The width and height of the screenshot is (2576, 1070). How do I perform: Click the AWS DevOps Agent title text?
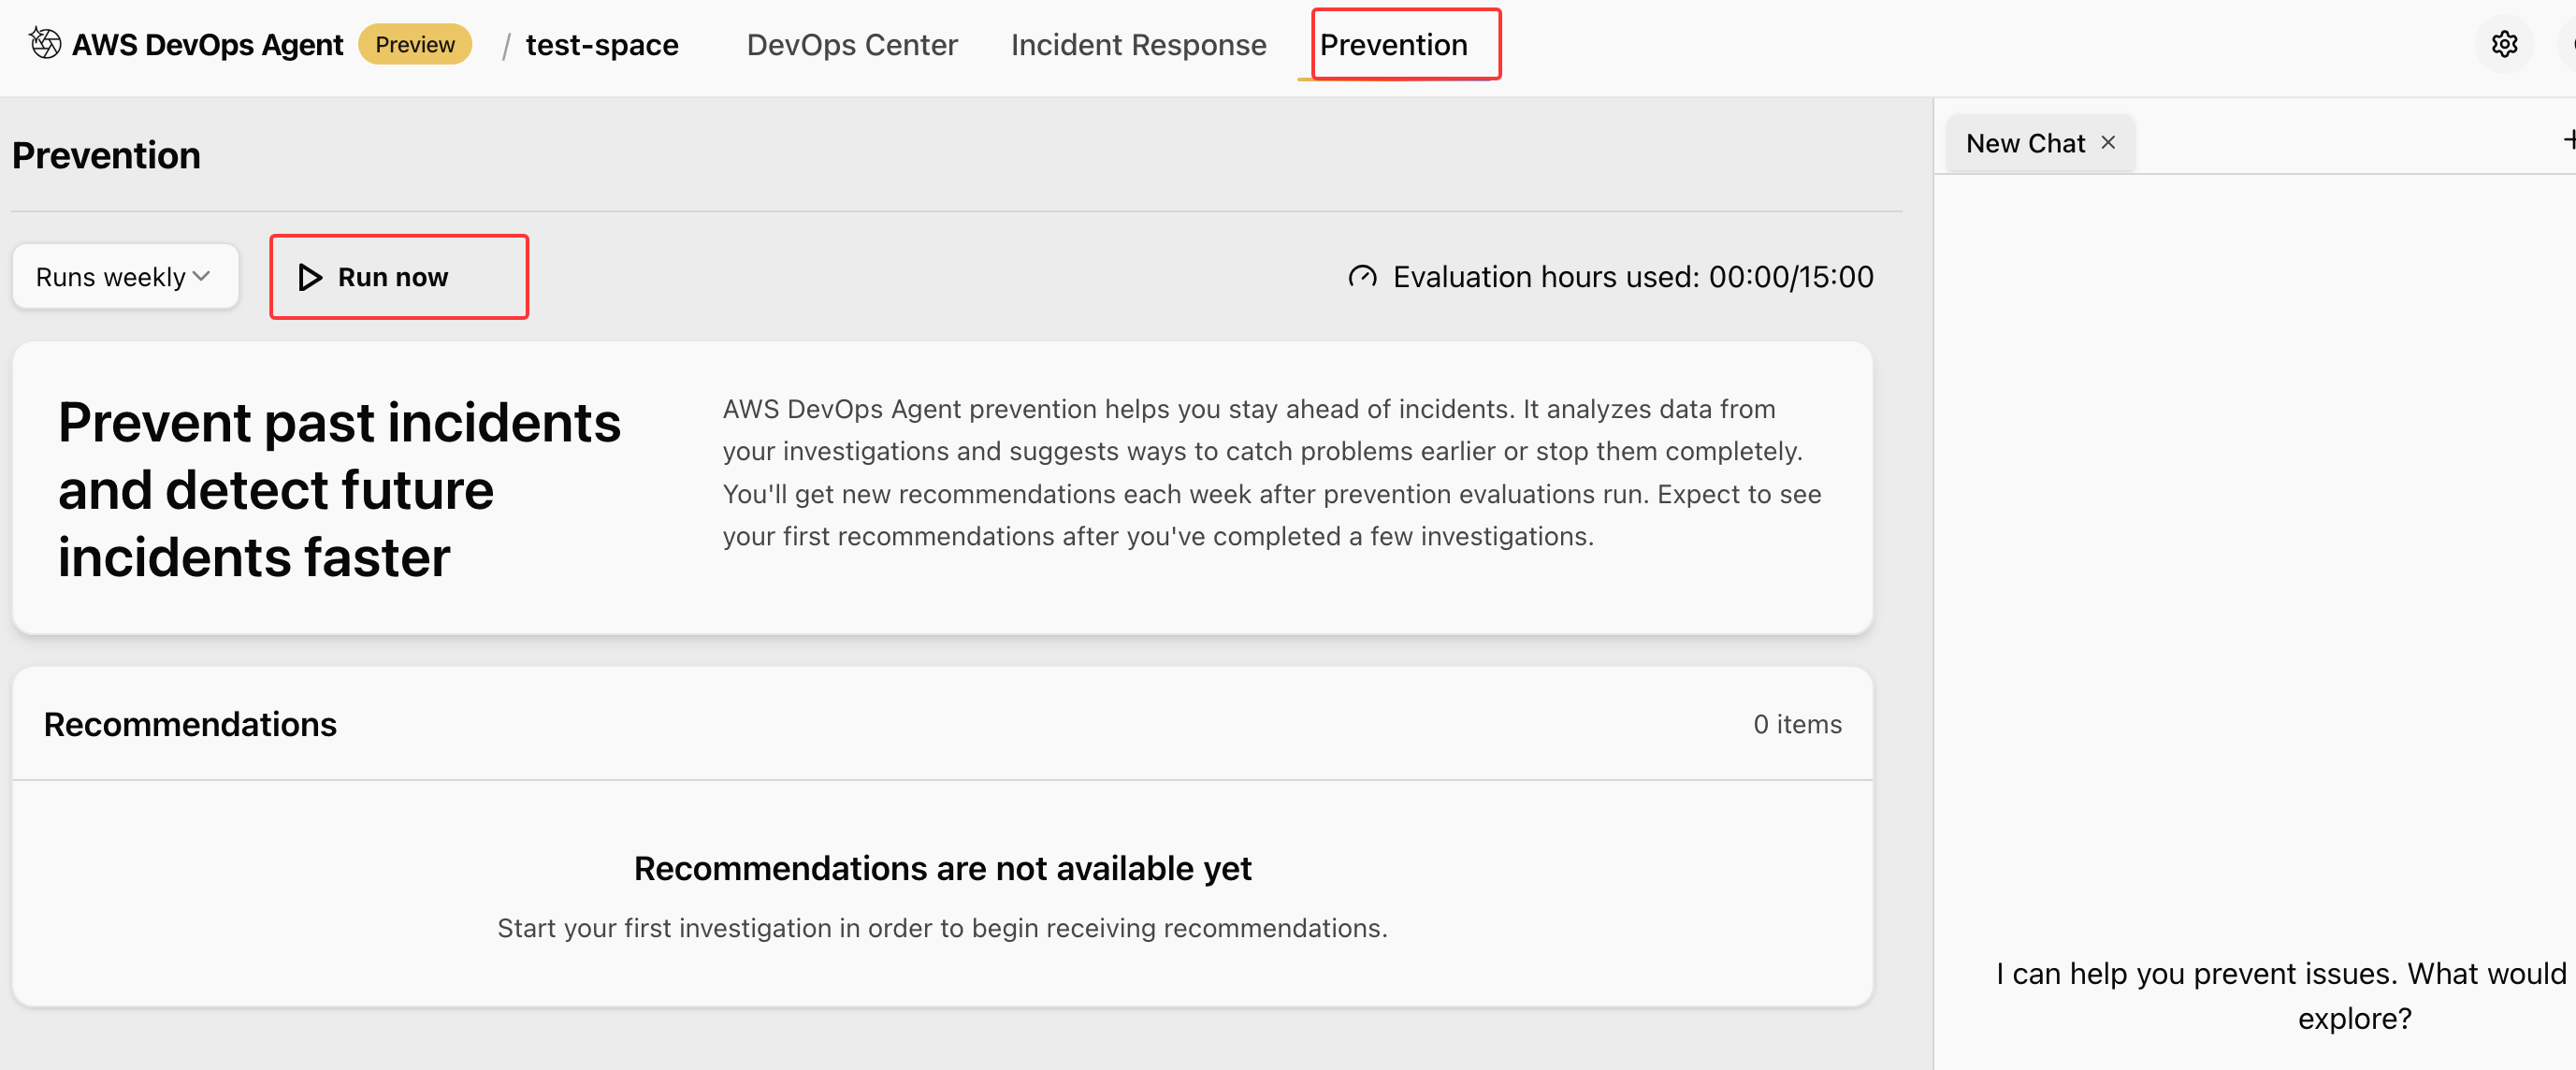(207, 44)
